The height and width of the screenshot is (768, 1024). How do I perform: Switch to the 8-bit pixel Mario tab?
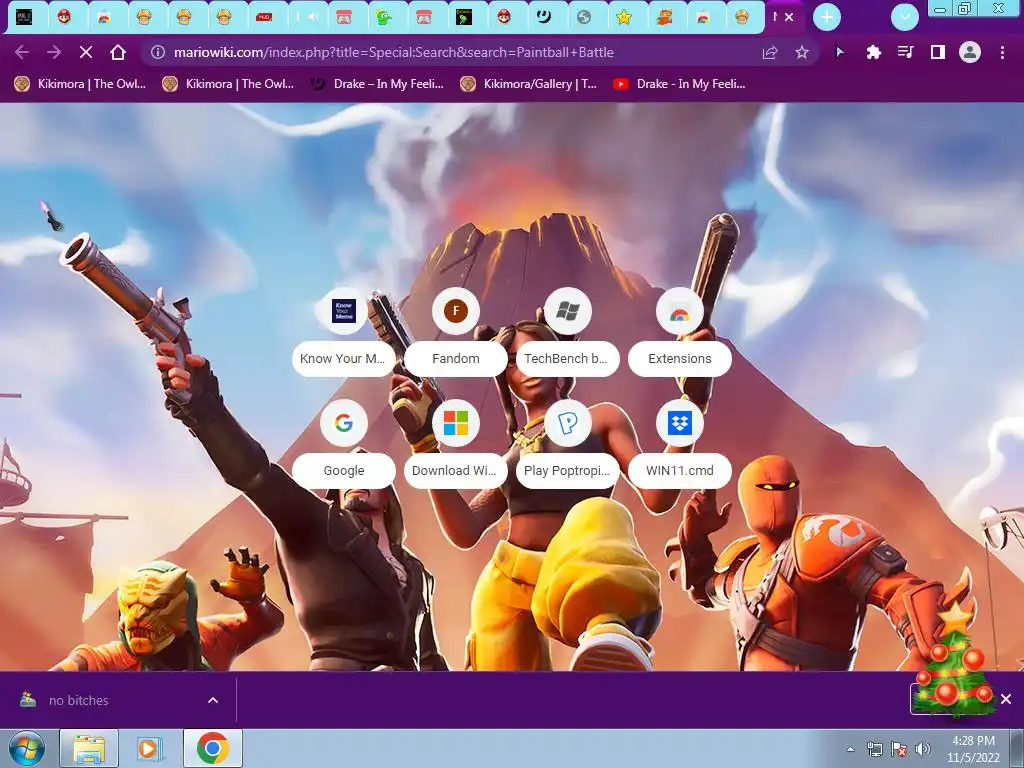[664, 18]
